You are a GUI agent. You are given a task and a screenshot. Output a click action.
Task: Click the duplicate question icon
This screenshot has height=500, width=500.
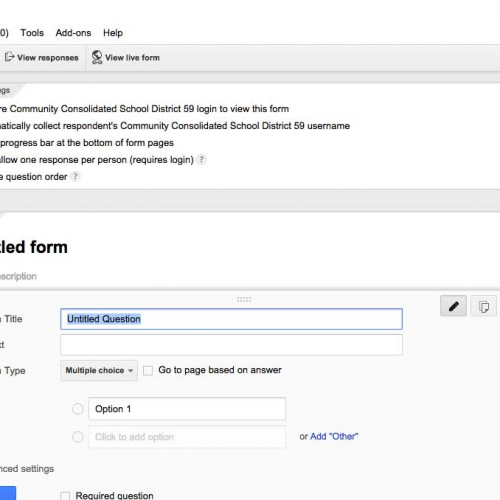click(484, 306)
